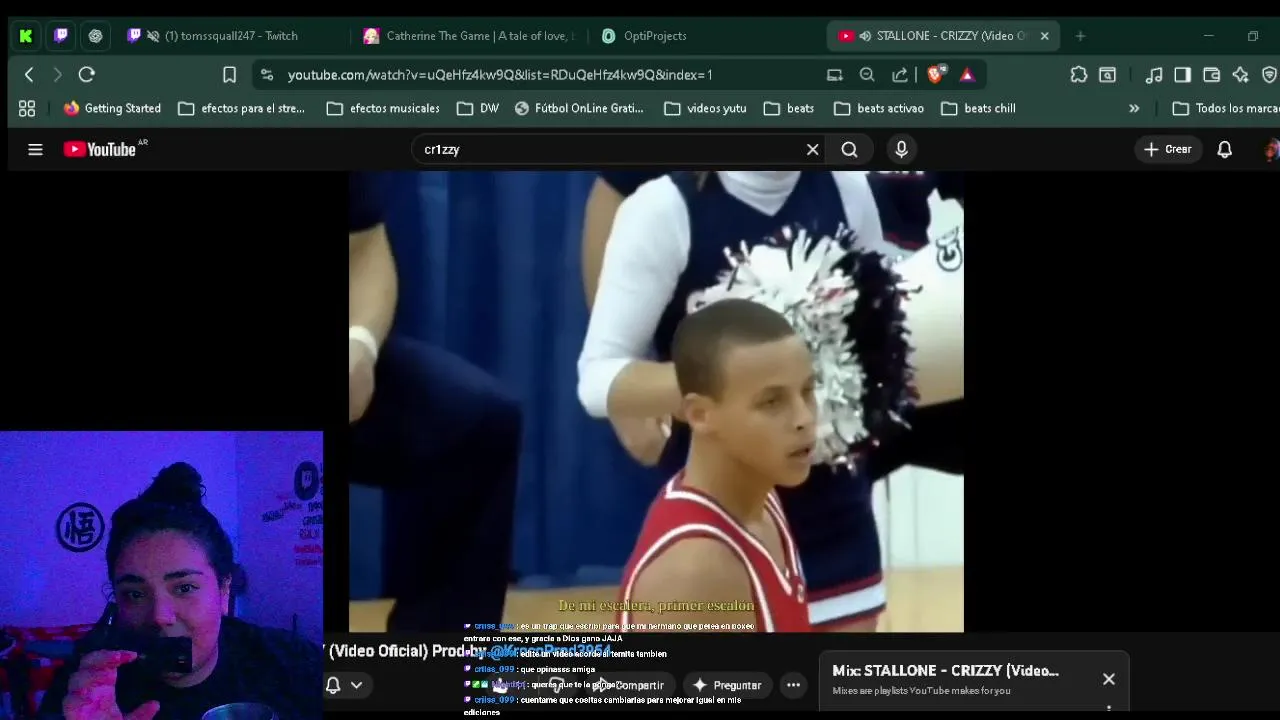This screenshot has height=720, width=1280.
Task: Reload the YouTube page
Action: (87, 74)
